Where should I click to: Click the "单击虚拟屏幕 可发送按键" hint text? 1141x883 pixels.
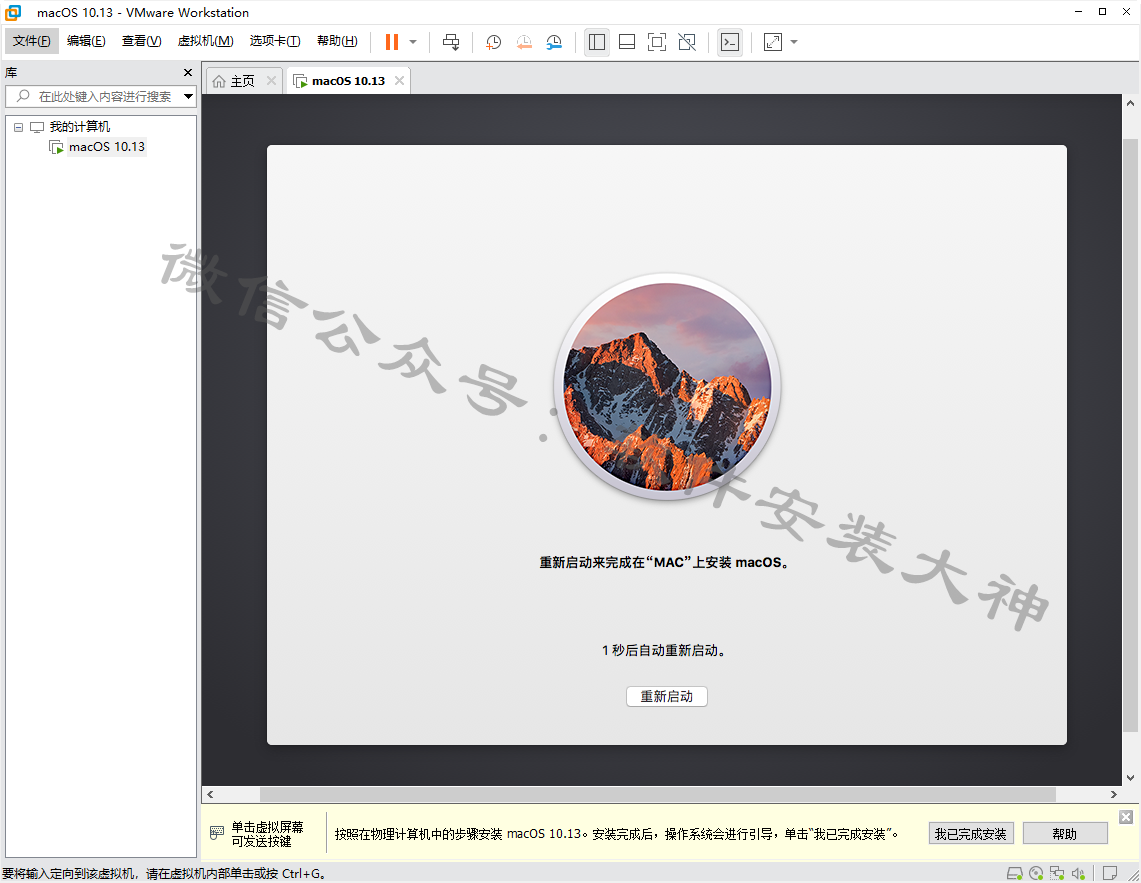(x=267, y=834)
